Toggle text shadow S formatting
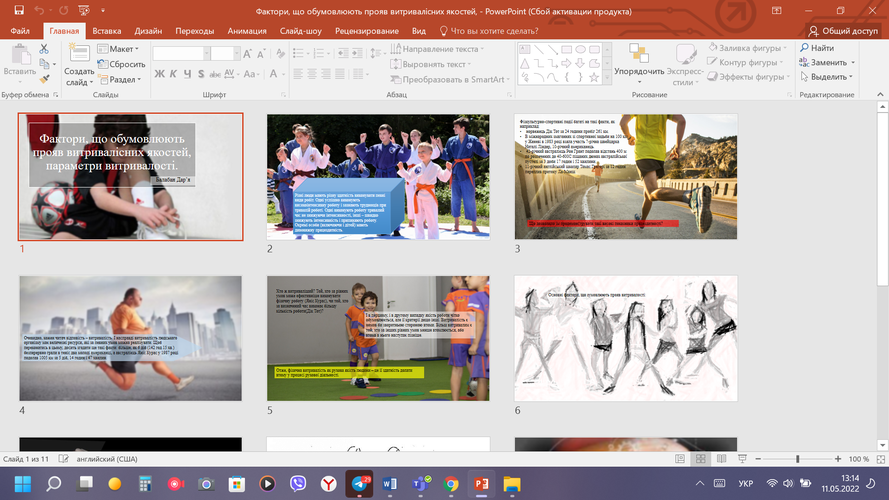This screenshot has height=500, width=889. [201, 74]
